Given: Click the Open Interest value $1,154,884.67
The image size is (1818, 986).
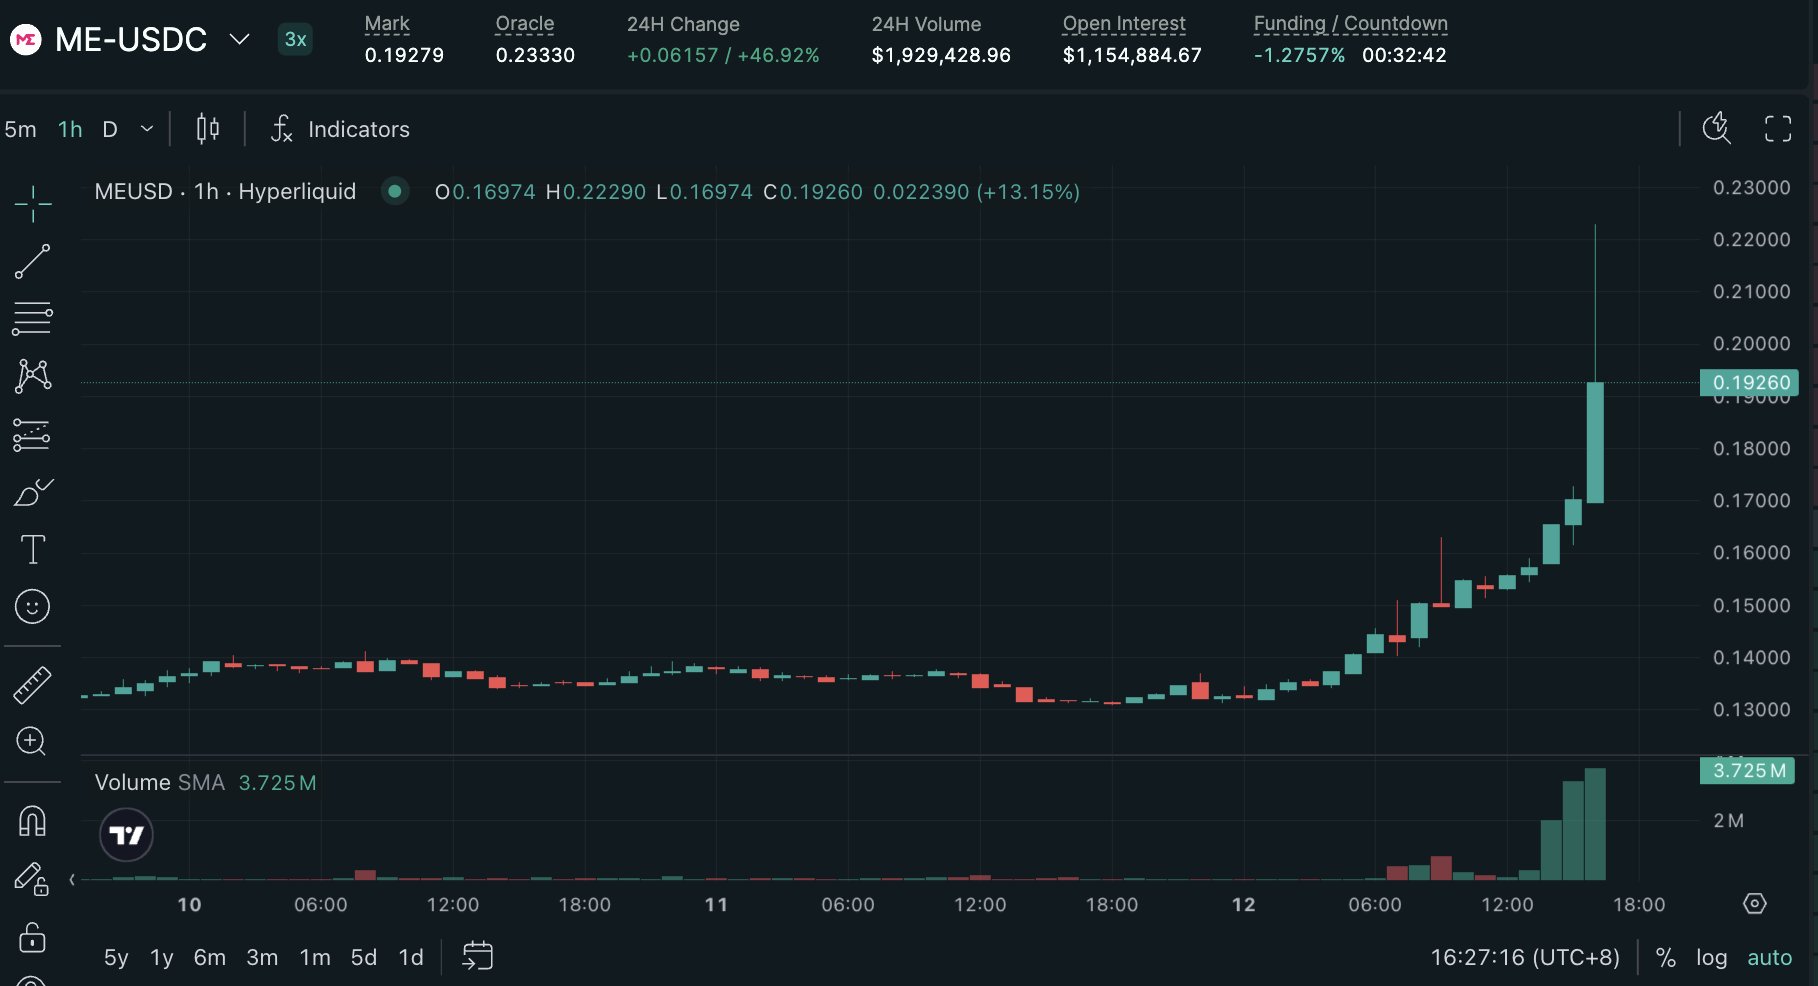Looking at the screenshot, I should click(1132, 55).
